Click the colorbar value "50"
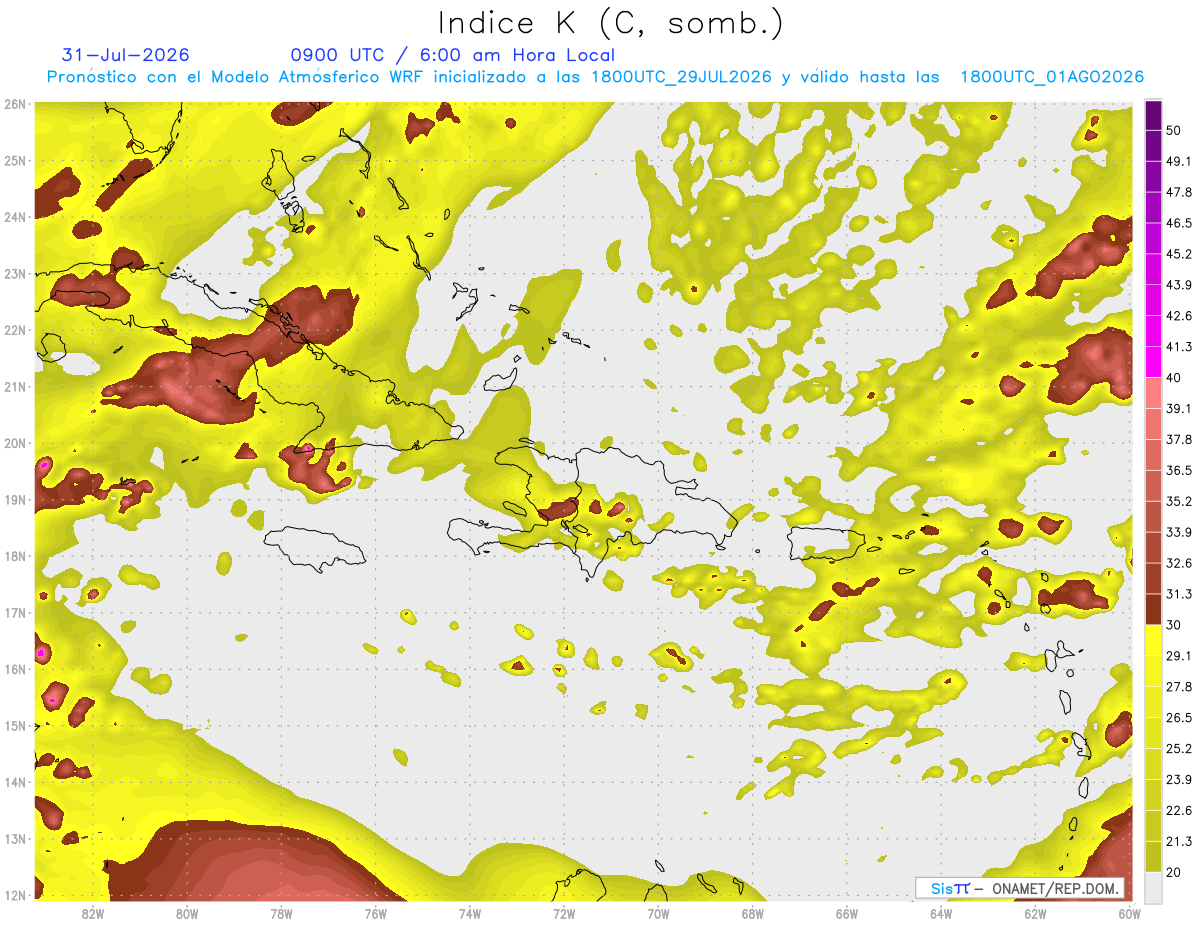1200x927 pixels. click(x=1174, y=130)
